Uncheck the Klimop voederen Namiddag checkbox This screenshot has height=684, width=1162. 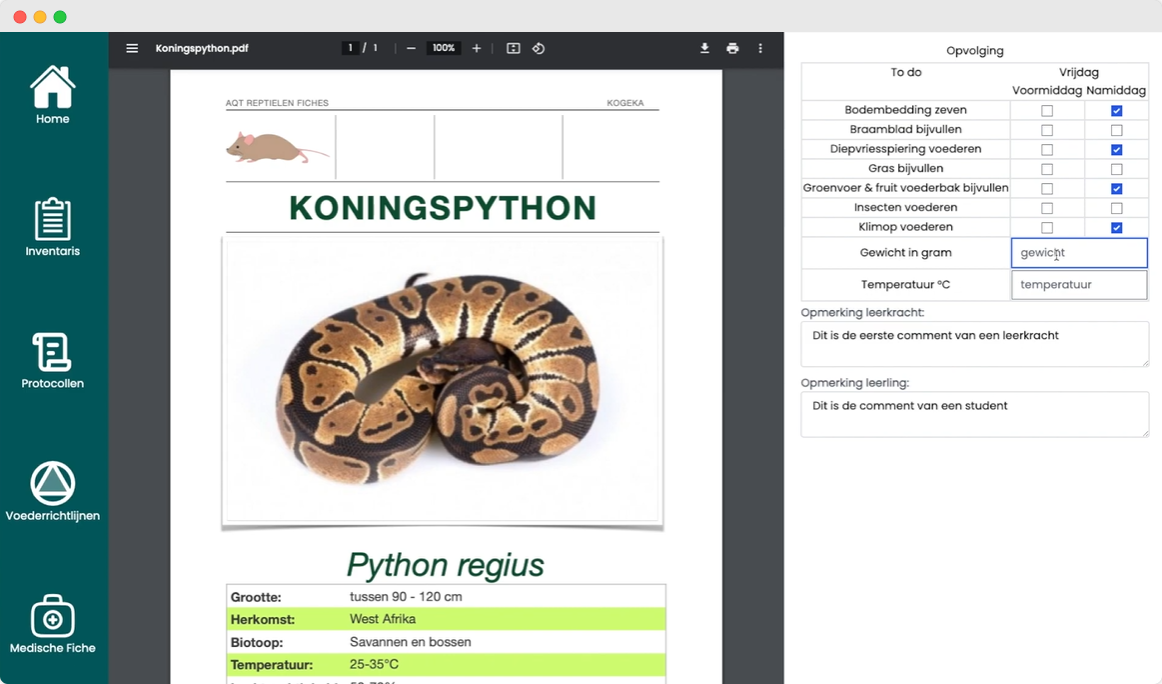tap(1117, 227)
